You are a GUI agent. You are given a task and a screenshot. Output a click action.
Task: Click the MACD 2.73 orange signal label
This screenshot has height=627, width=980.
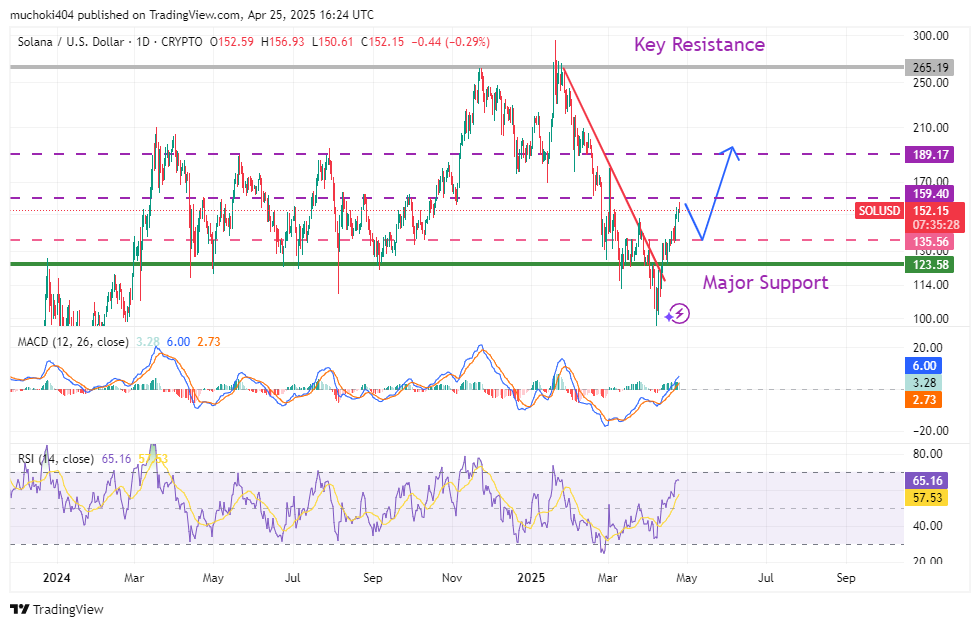point(923,399)
